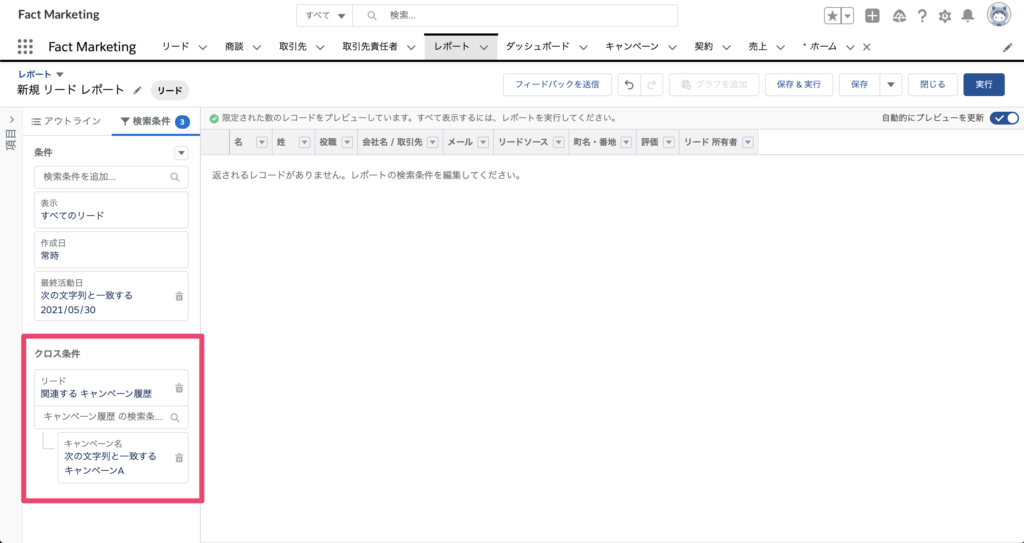Click the global actions plus icon
1024x543 pixels.
(872, 16)
